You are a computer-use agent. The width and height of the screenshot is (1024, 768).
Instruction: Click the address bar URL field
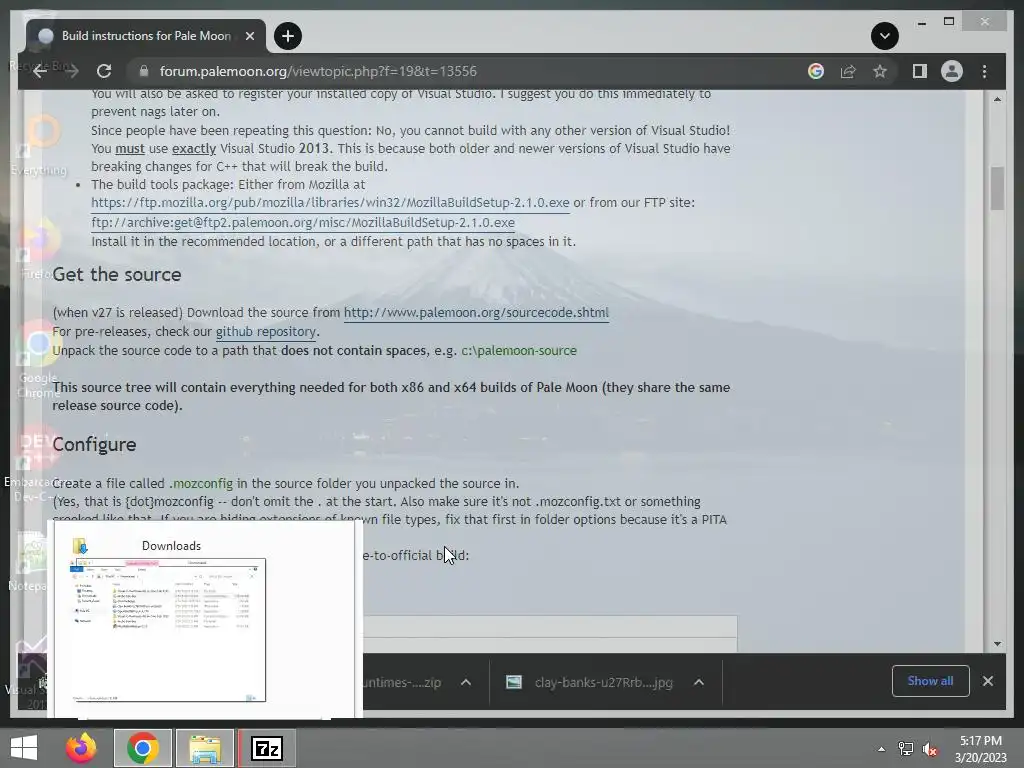470,71
